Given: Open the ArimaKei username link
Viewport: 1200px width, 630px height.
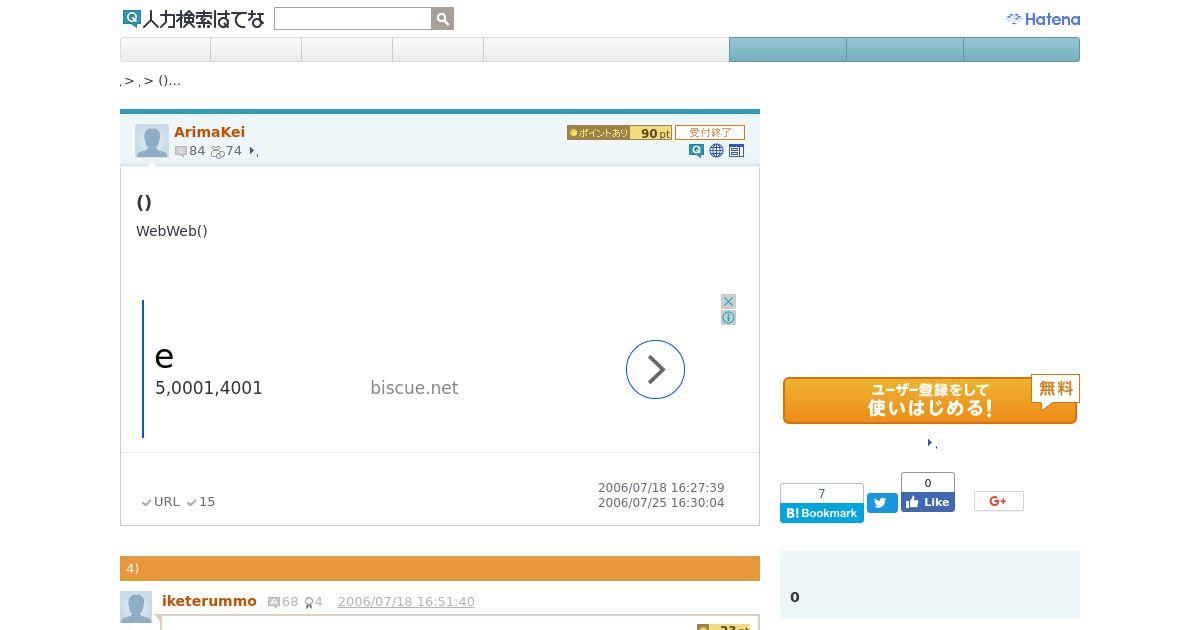Looking at the screenshot, I should pos(209,132).
